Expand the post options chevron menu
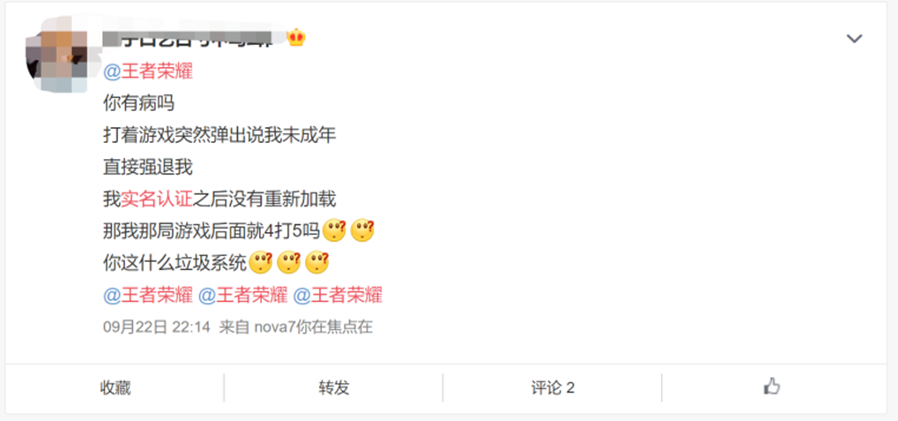Image resolution: width=898 pixels, height=421 pixels. point(854,38)
